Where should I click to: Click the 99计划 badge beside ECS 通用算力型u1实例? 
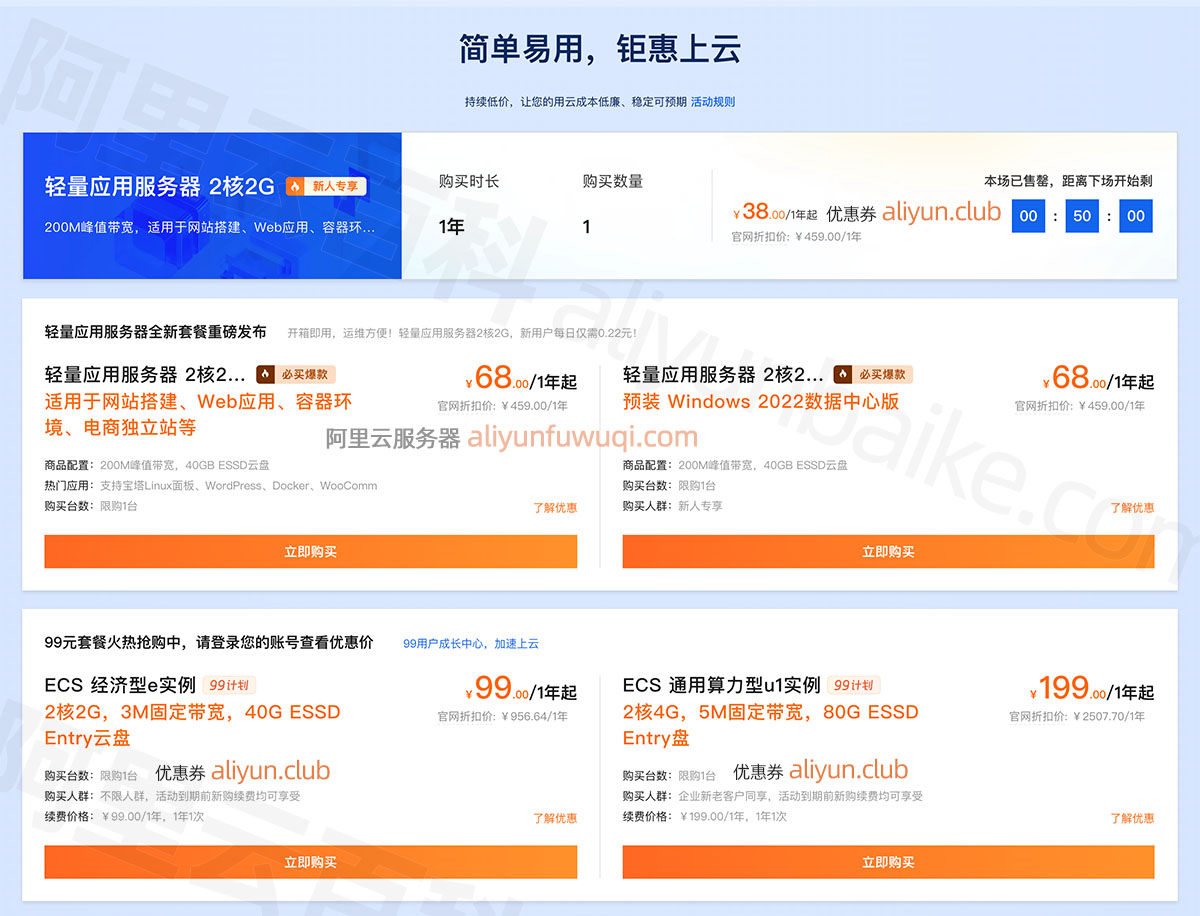pos(853,685)
